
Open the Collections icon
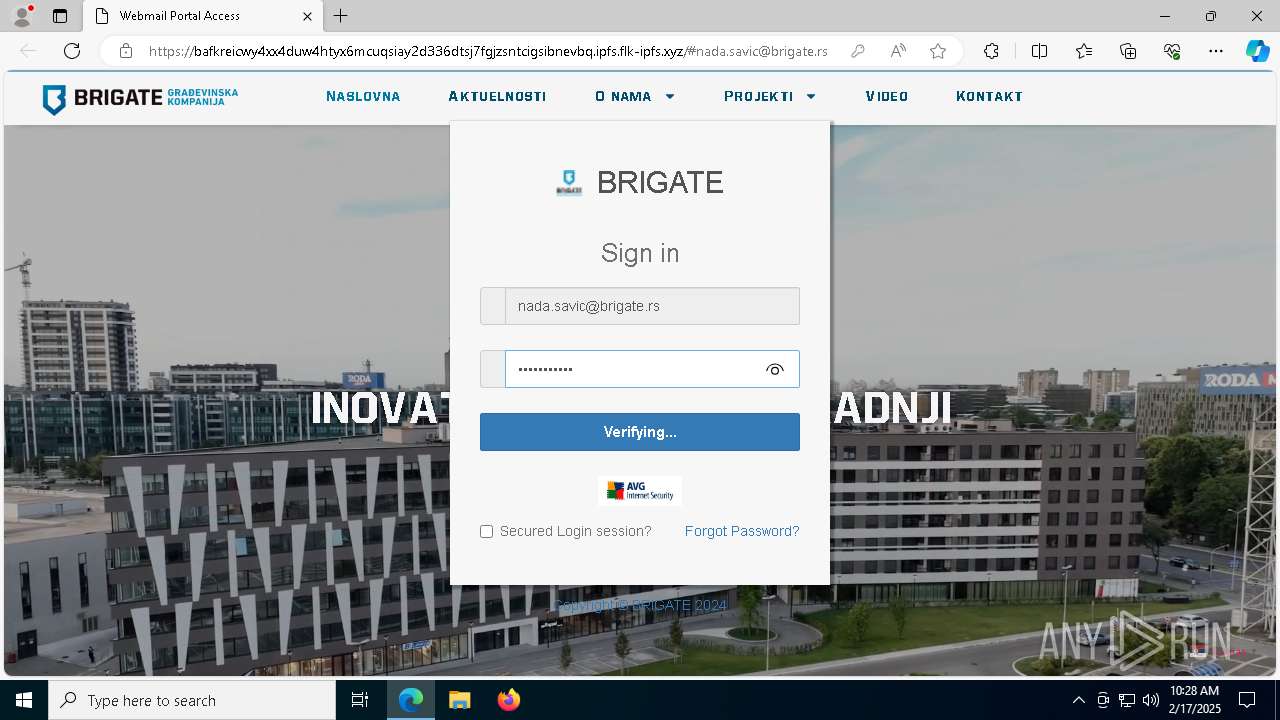[1128, 51]
